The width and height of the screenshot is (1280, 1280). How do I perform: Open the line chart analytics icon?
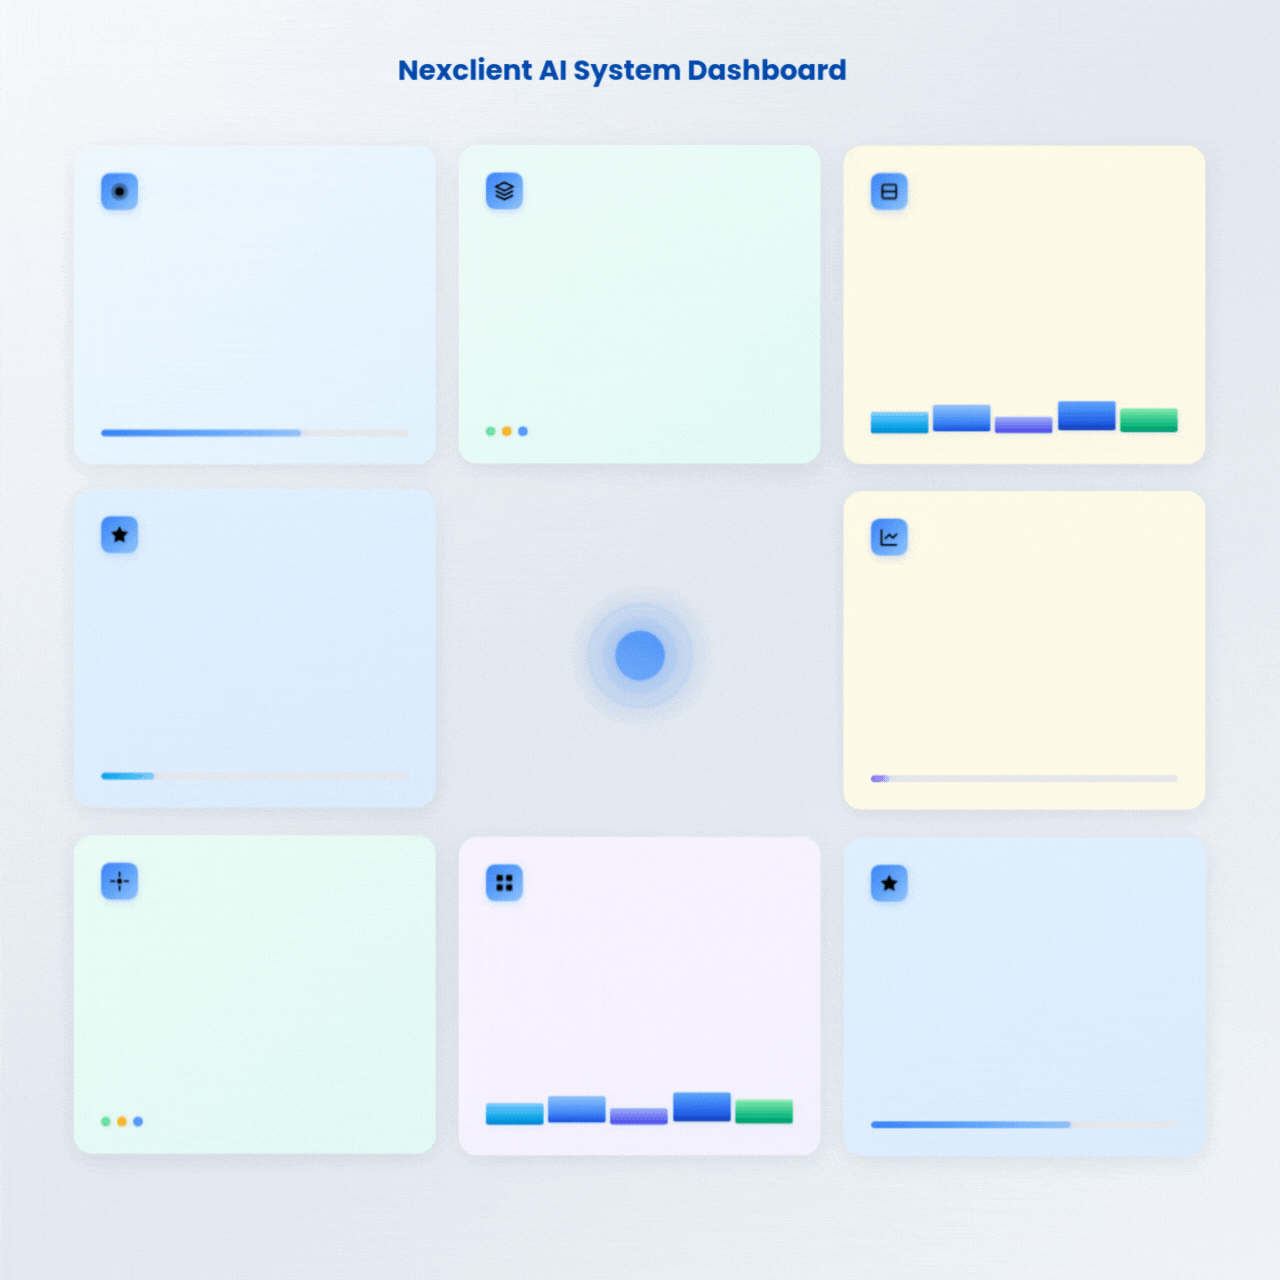click(x=888, y=537)
